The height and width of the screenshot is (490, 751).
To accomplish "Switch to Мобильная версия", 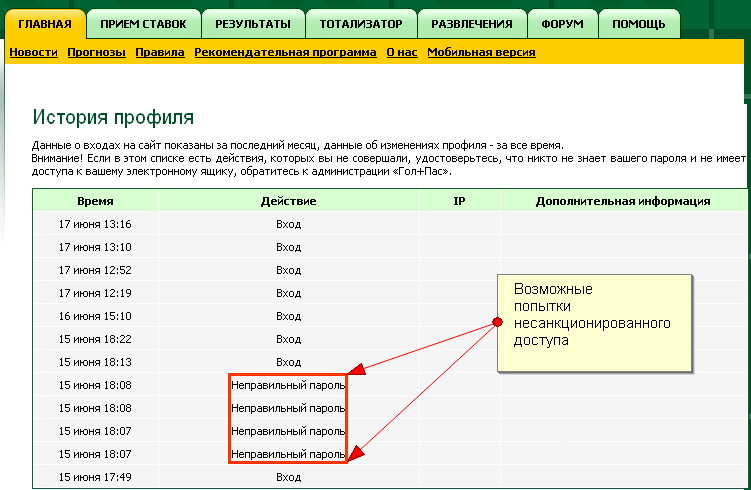I will [x=481, y=52].
